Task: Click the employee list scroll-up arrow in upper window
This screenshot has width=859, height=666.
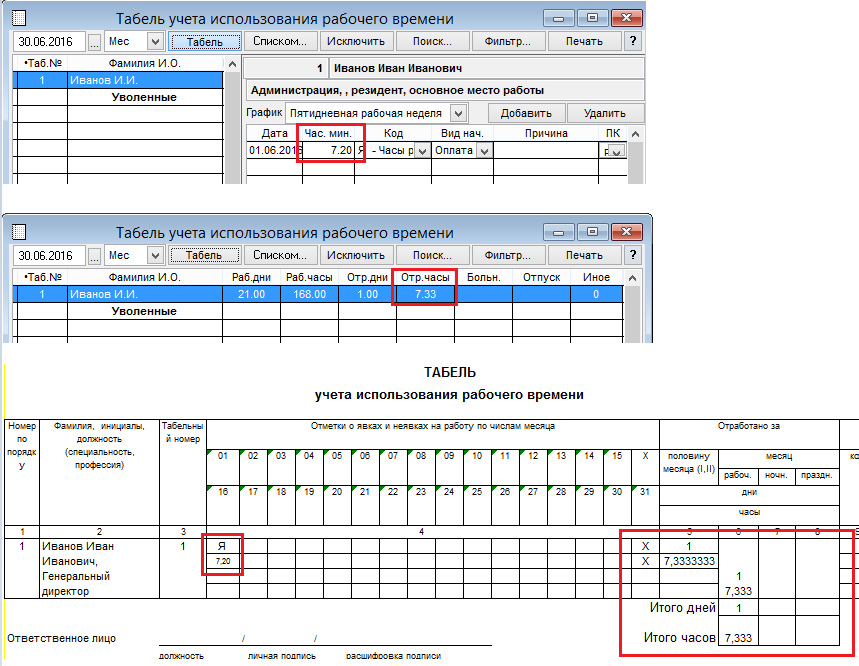Action: point(232,64)
